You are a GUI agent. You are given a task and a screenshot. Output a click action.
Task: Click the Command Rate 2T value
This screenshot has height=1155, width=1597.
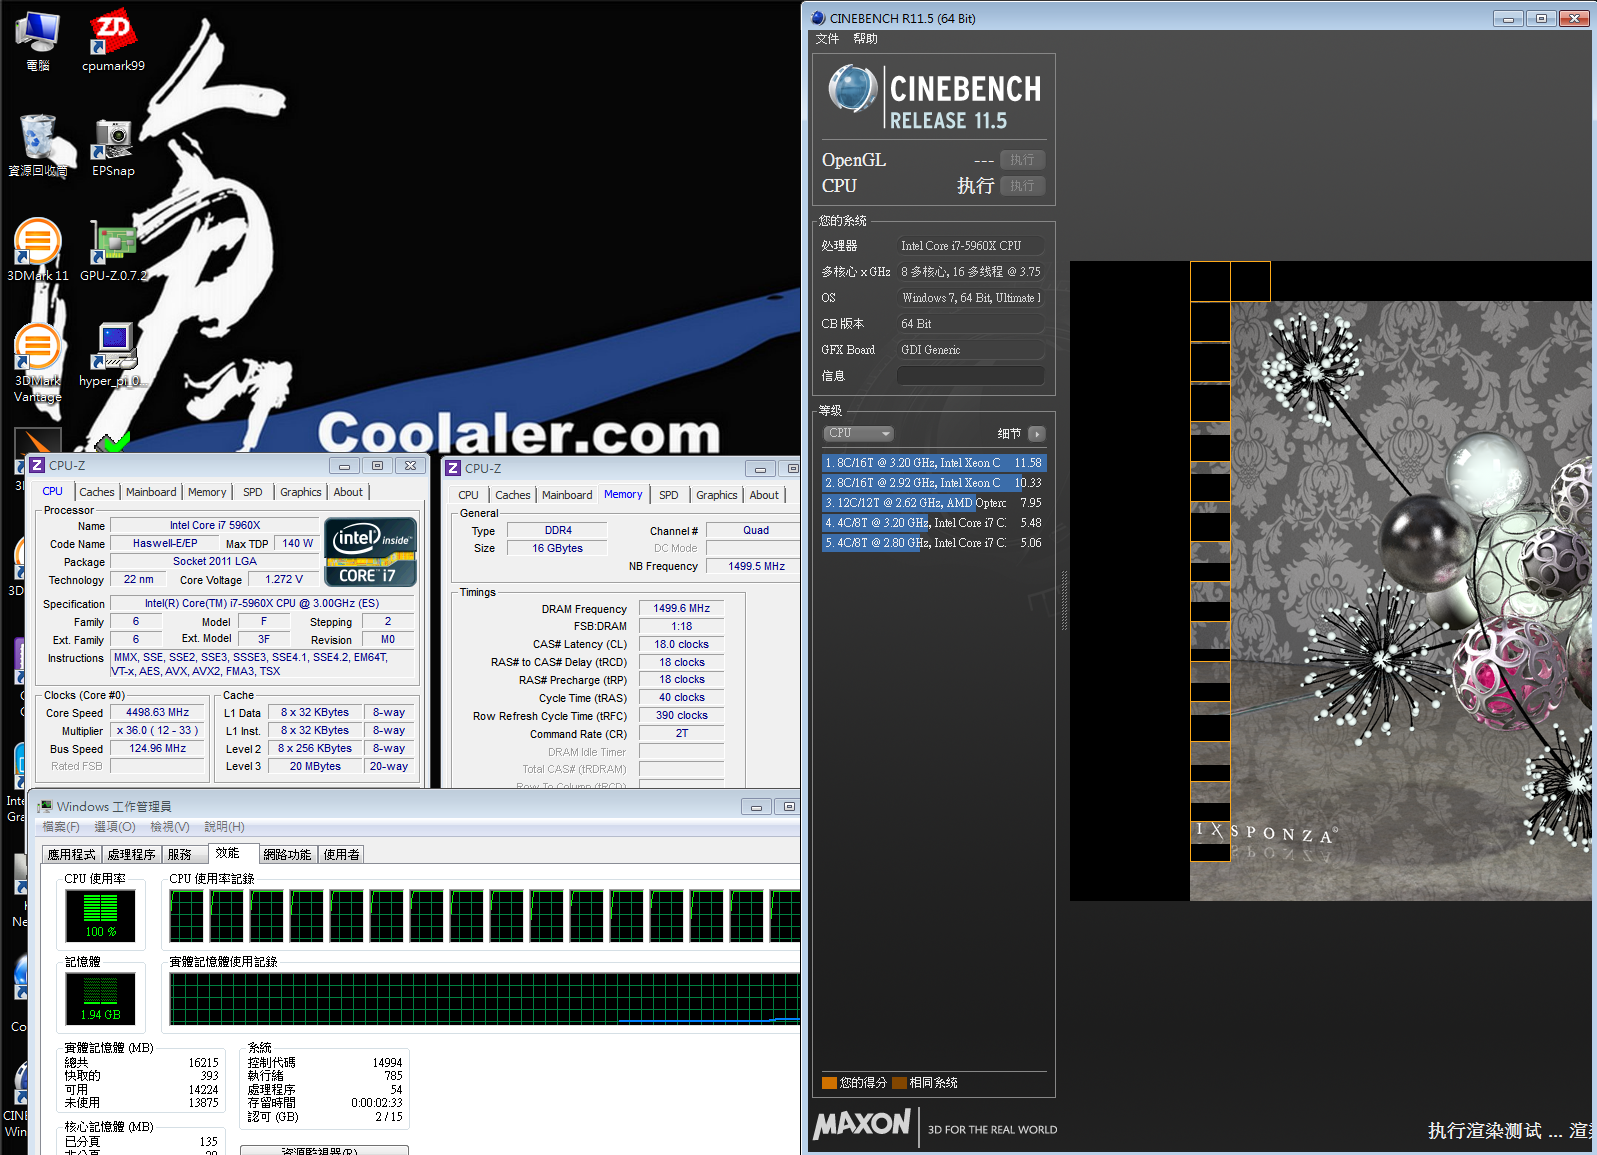coord(682,734)
